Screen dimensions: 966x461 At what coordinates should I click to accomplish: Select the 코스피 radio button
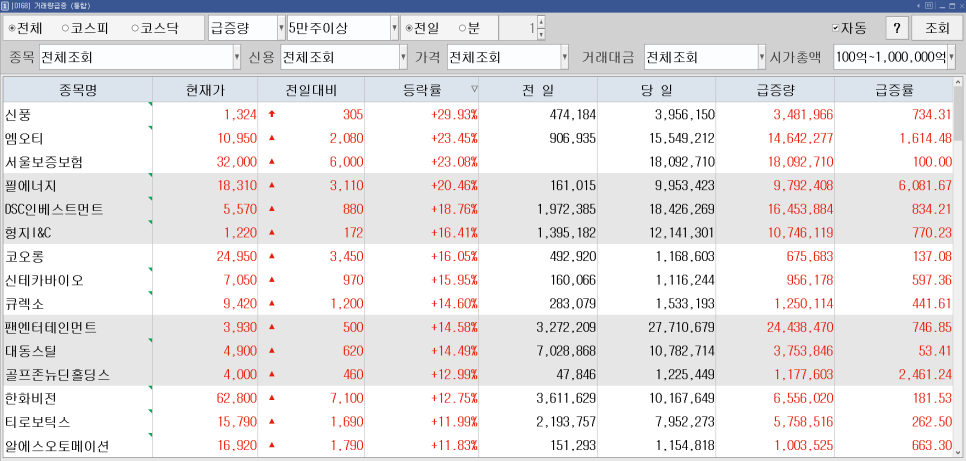click(x=84, y=28)
